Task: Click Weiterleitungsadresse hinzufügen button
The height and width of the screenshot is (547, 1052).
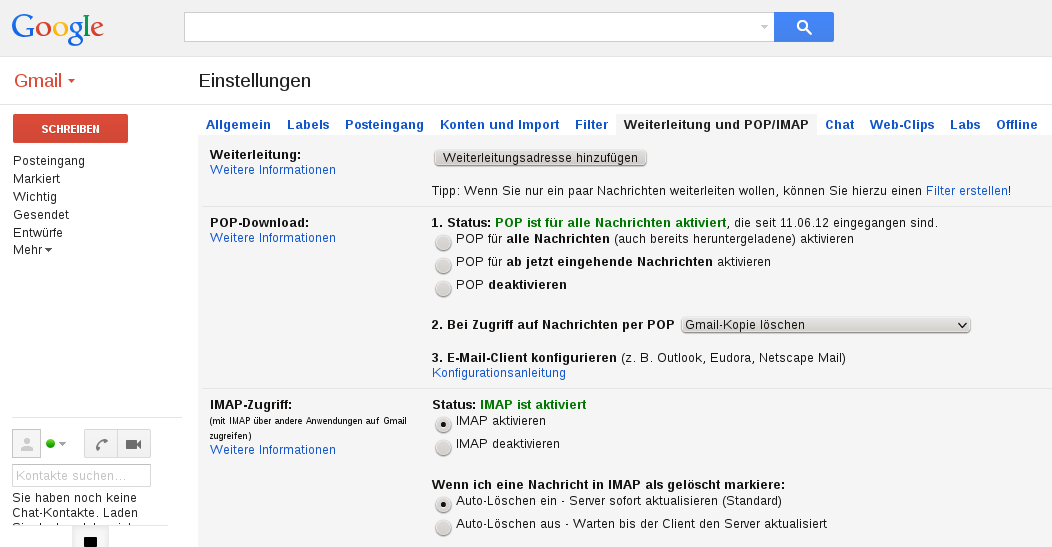Action: (x=540, y=158)
